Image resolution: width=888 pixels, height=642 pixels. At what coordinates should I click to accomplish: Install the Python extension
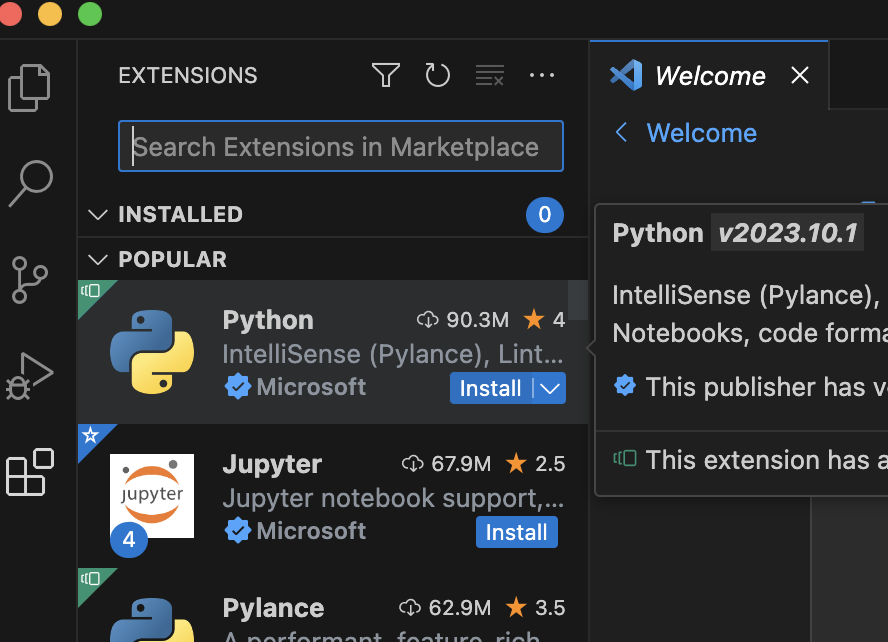[490, 388]
